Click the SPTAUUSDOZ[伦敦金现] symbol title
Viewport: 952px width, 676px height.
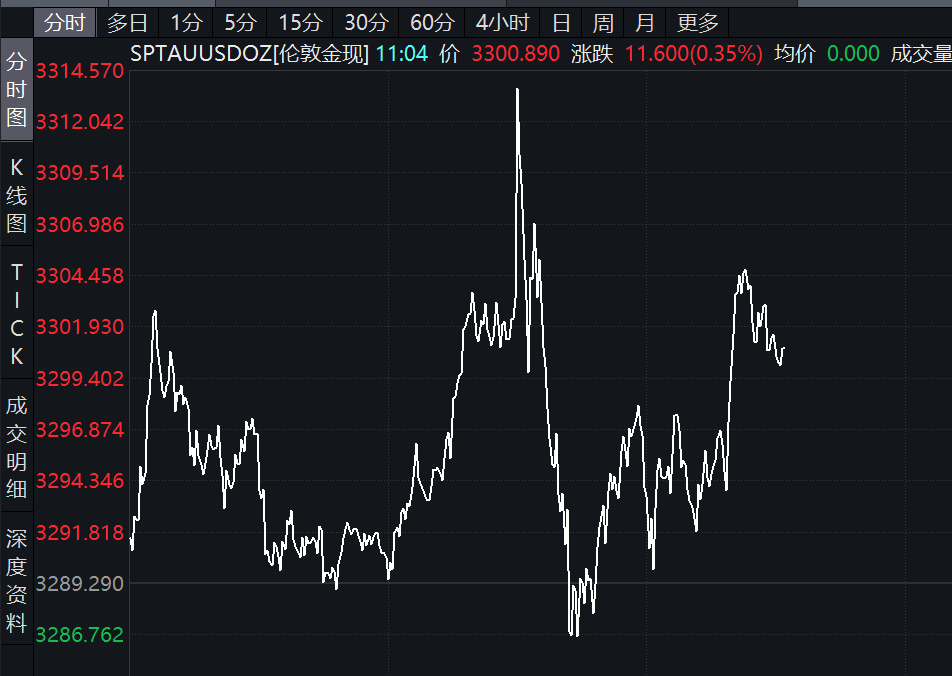click(x=250, y=54)
